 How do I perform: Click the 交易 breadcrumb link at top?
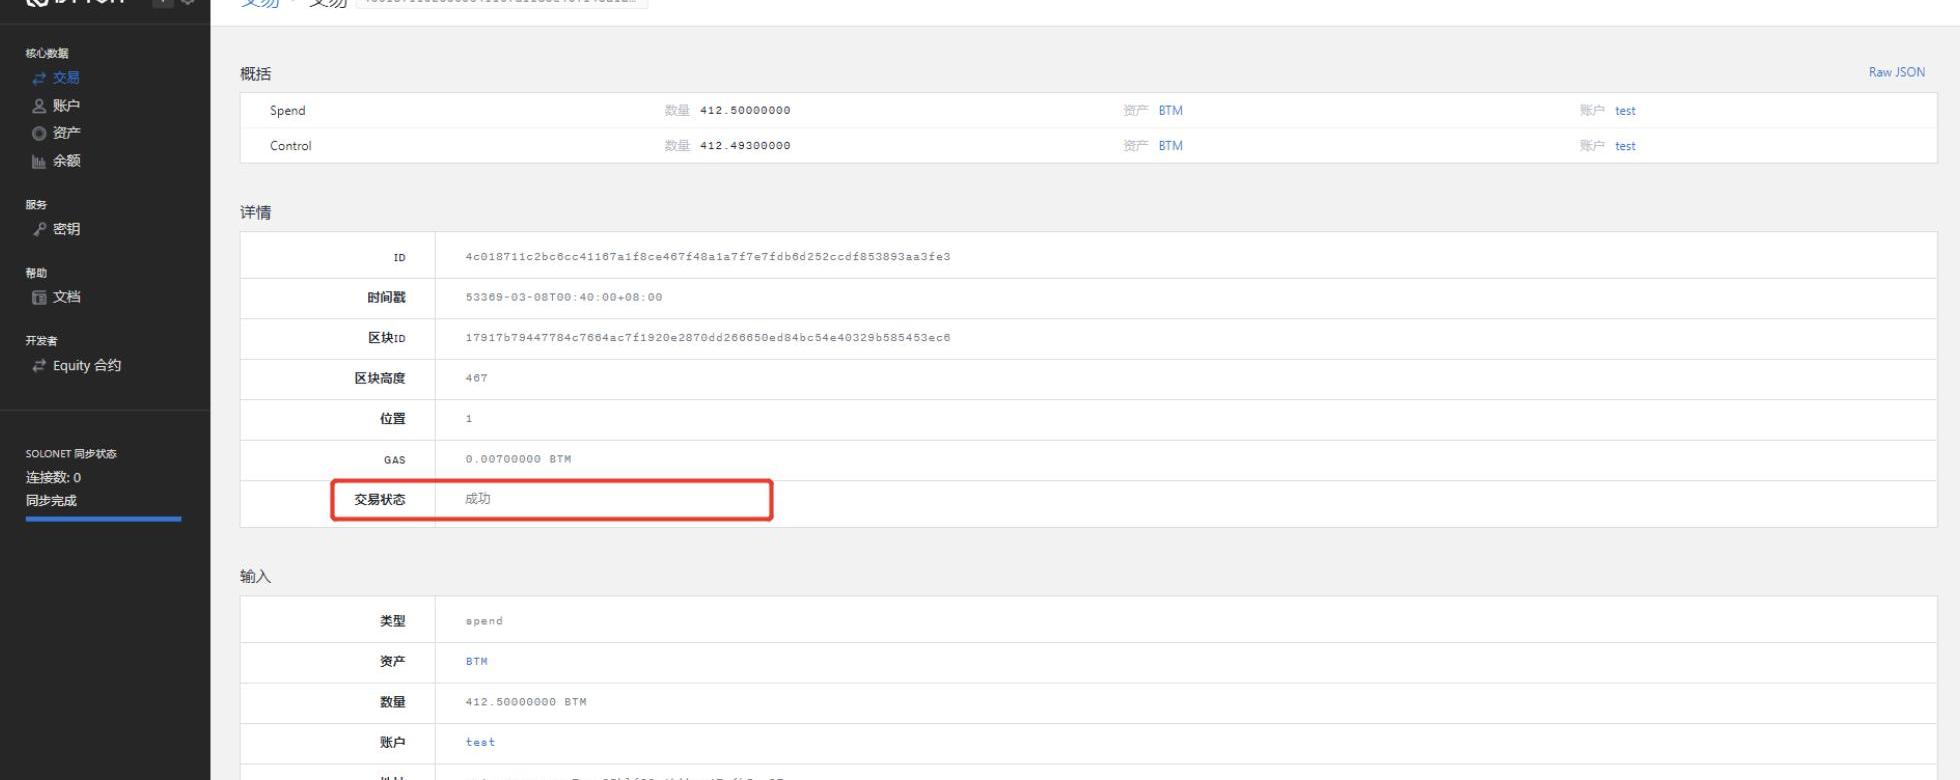coord(260,3)
